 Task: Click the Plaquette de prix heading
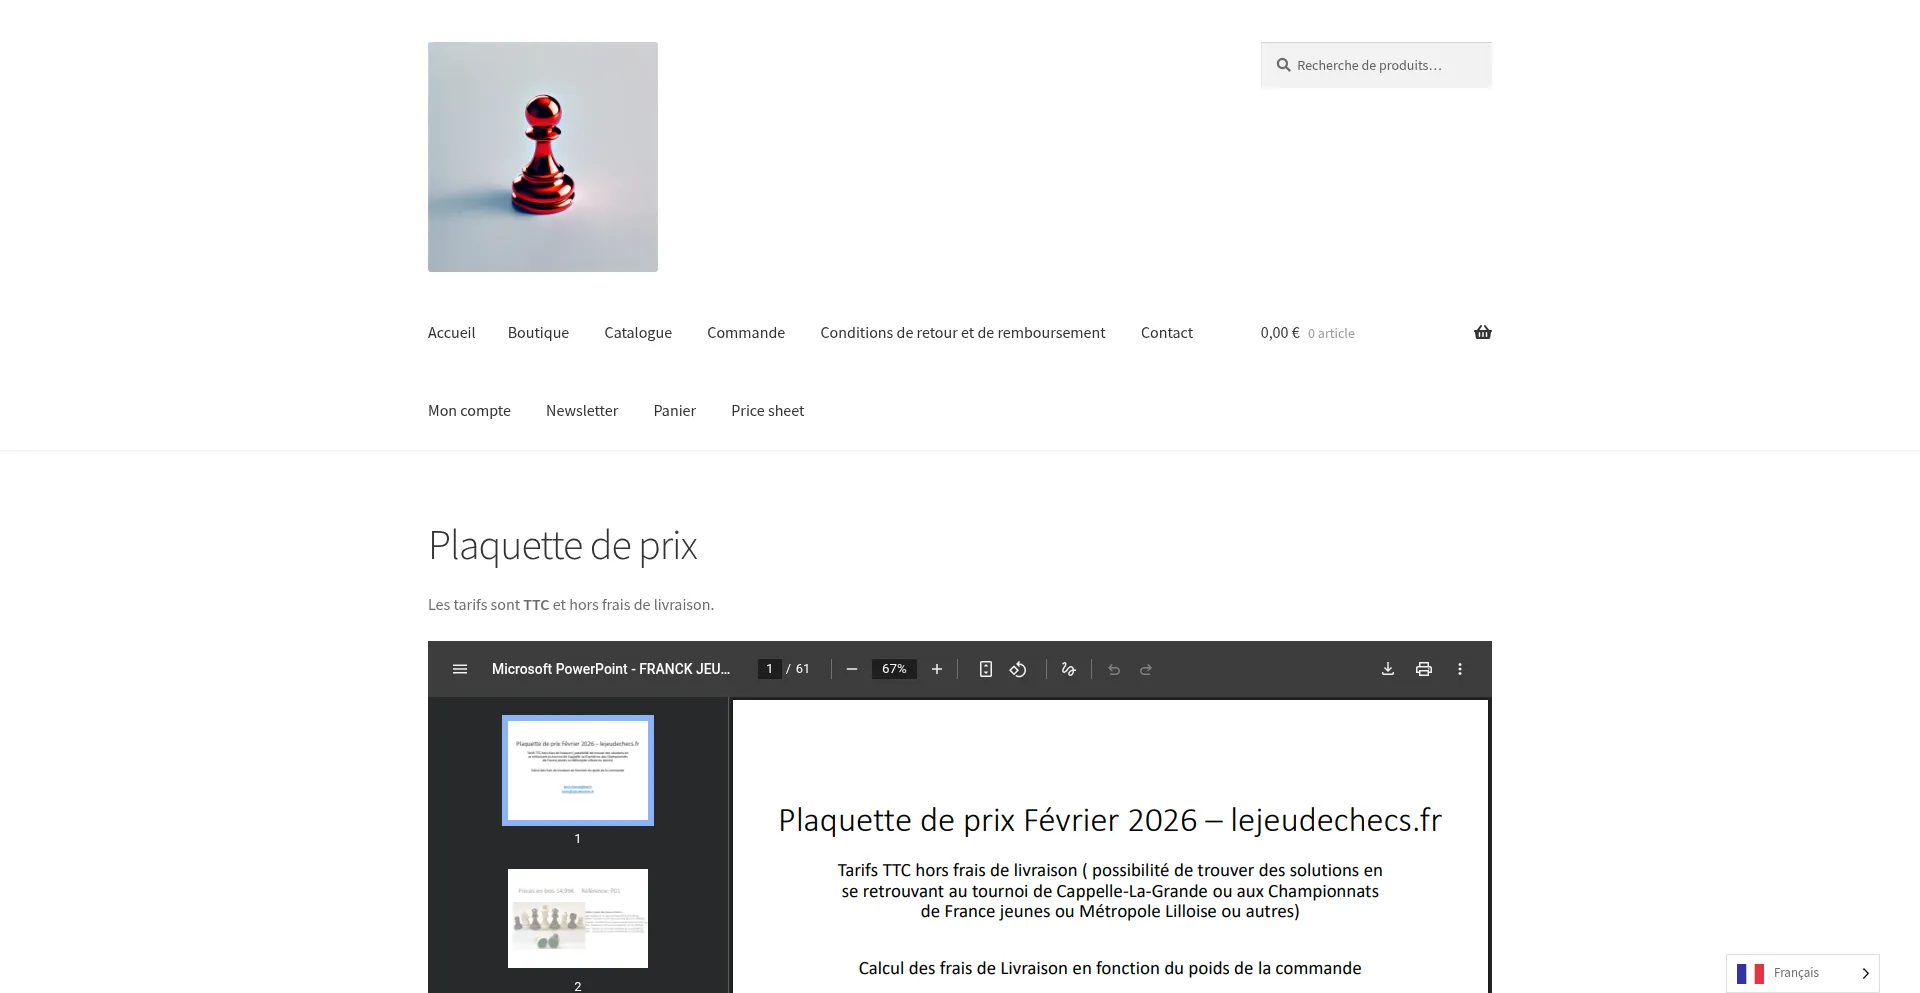(563, 546)
